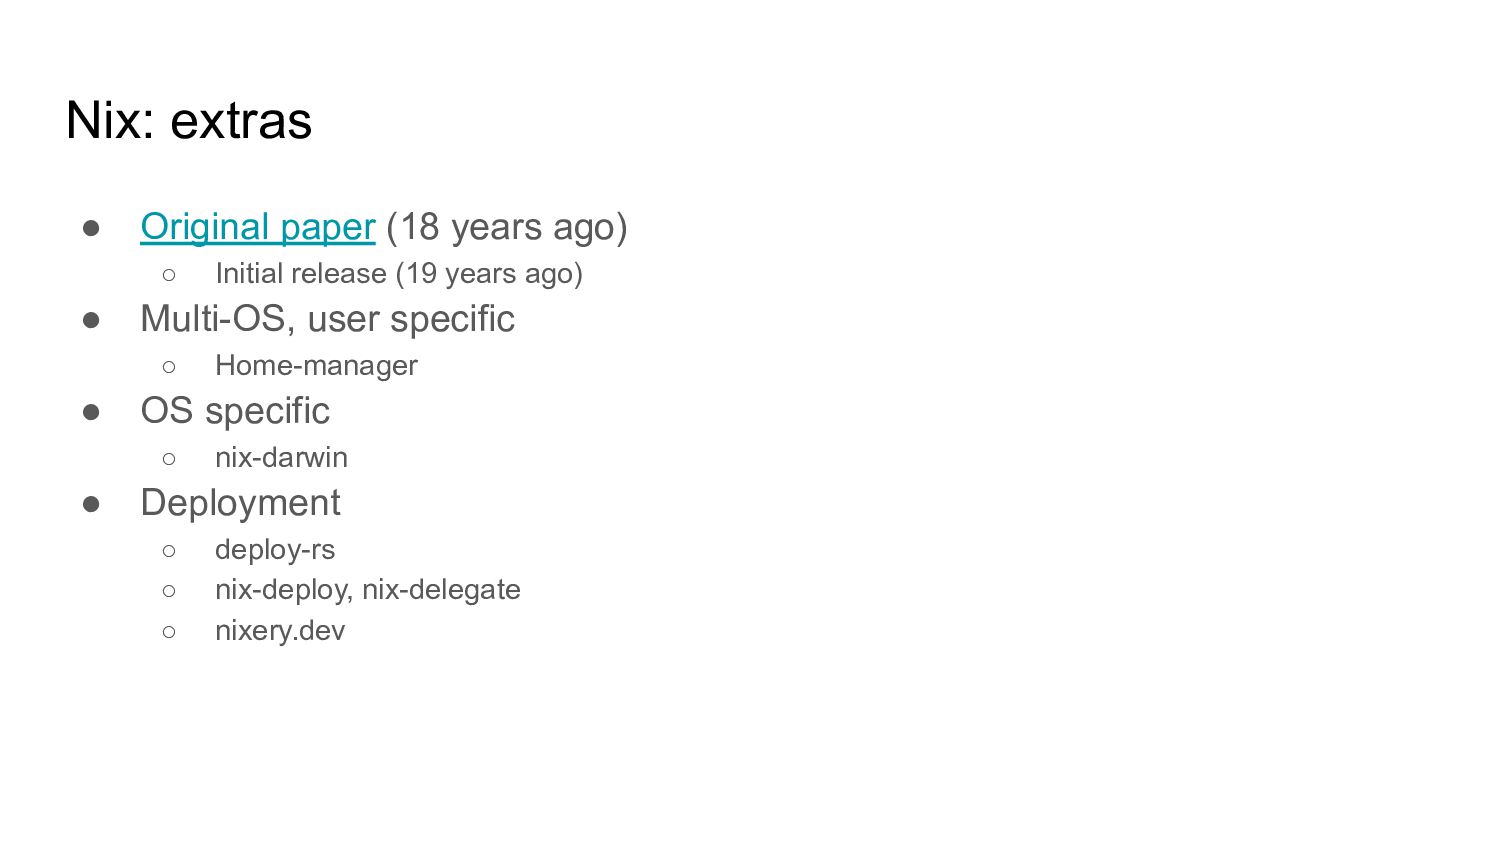Select the nix-darwin sub-item text

point(281,458)
